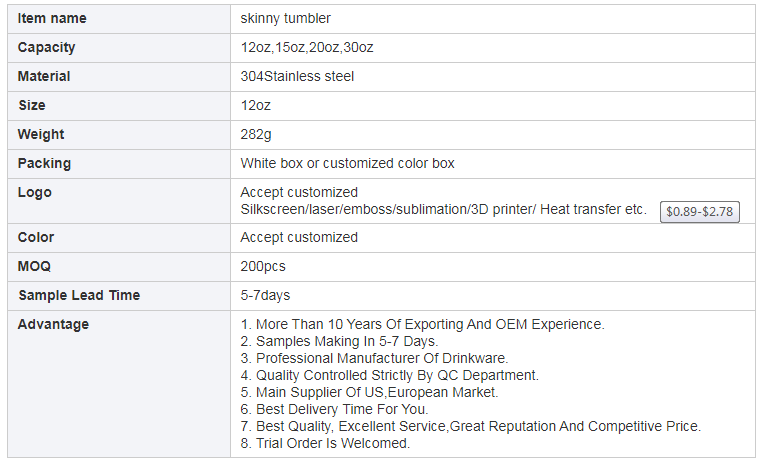Select the '200pcs' MOQ value
This screenshot has height=462, width=765.
click(x=263, y=266)
